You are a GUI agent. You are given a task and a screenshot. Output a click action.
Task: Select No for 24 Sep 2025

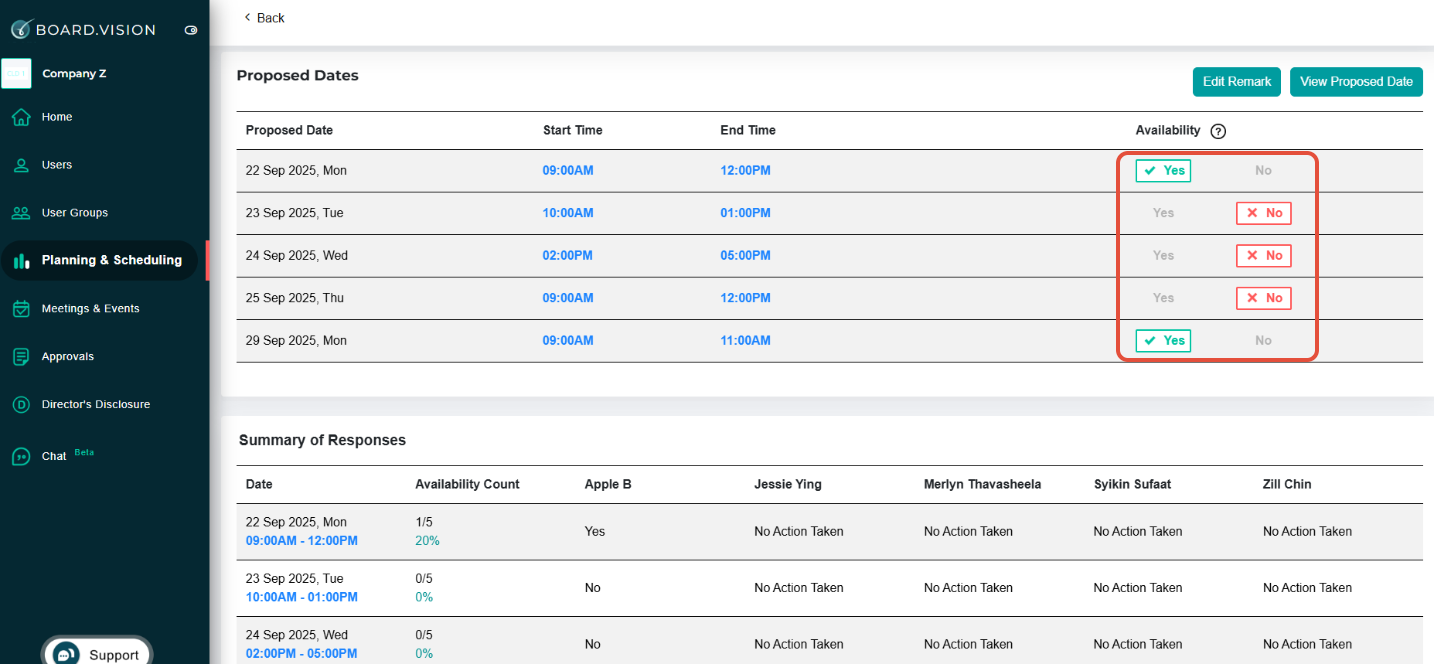point(1263,256)
